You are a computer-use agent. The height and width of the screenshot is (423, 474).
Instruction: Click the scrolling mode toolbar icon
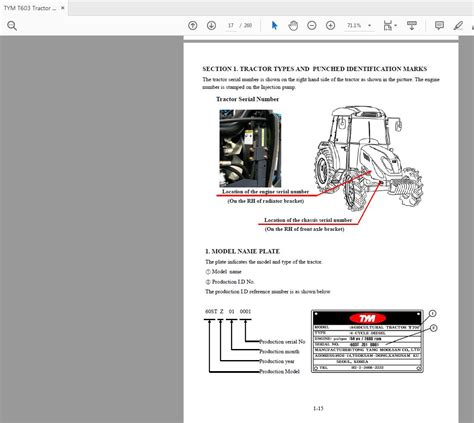pos(412,25)
